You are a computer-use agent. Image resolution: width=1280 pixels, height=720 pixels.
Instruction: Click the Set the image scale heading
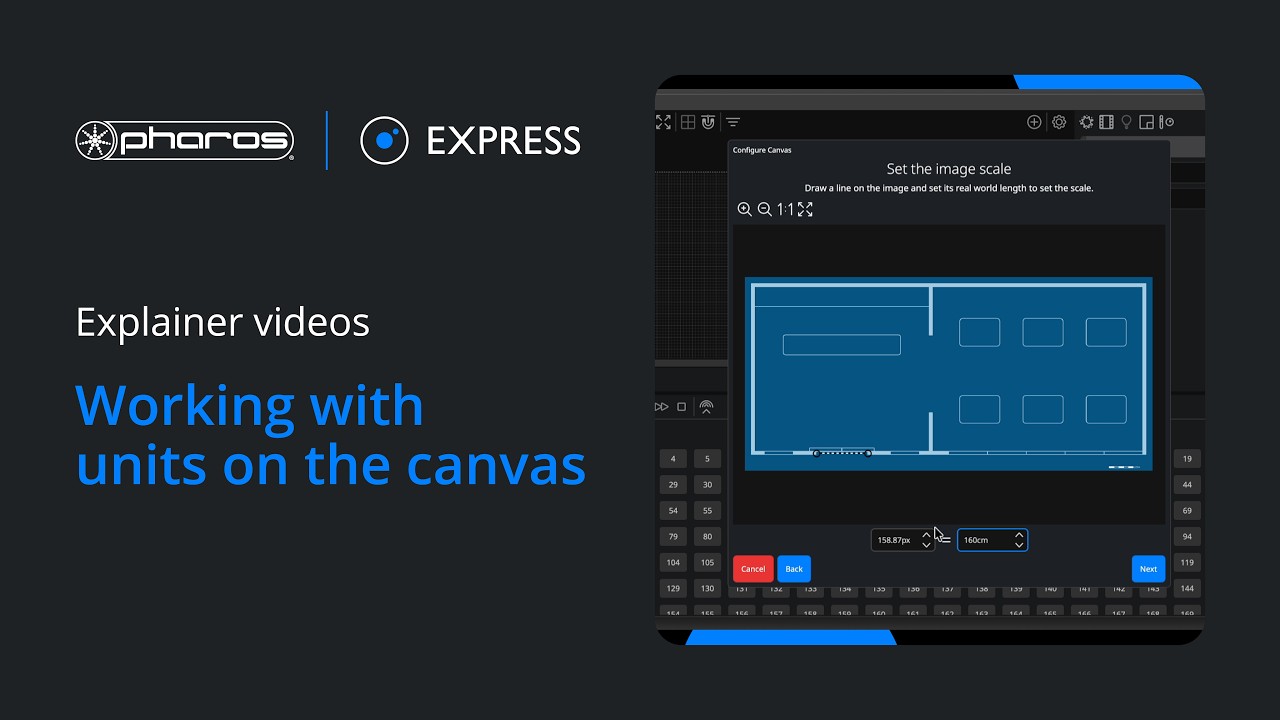[949, 169]
